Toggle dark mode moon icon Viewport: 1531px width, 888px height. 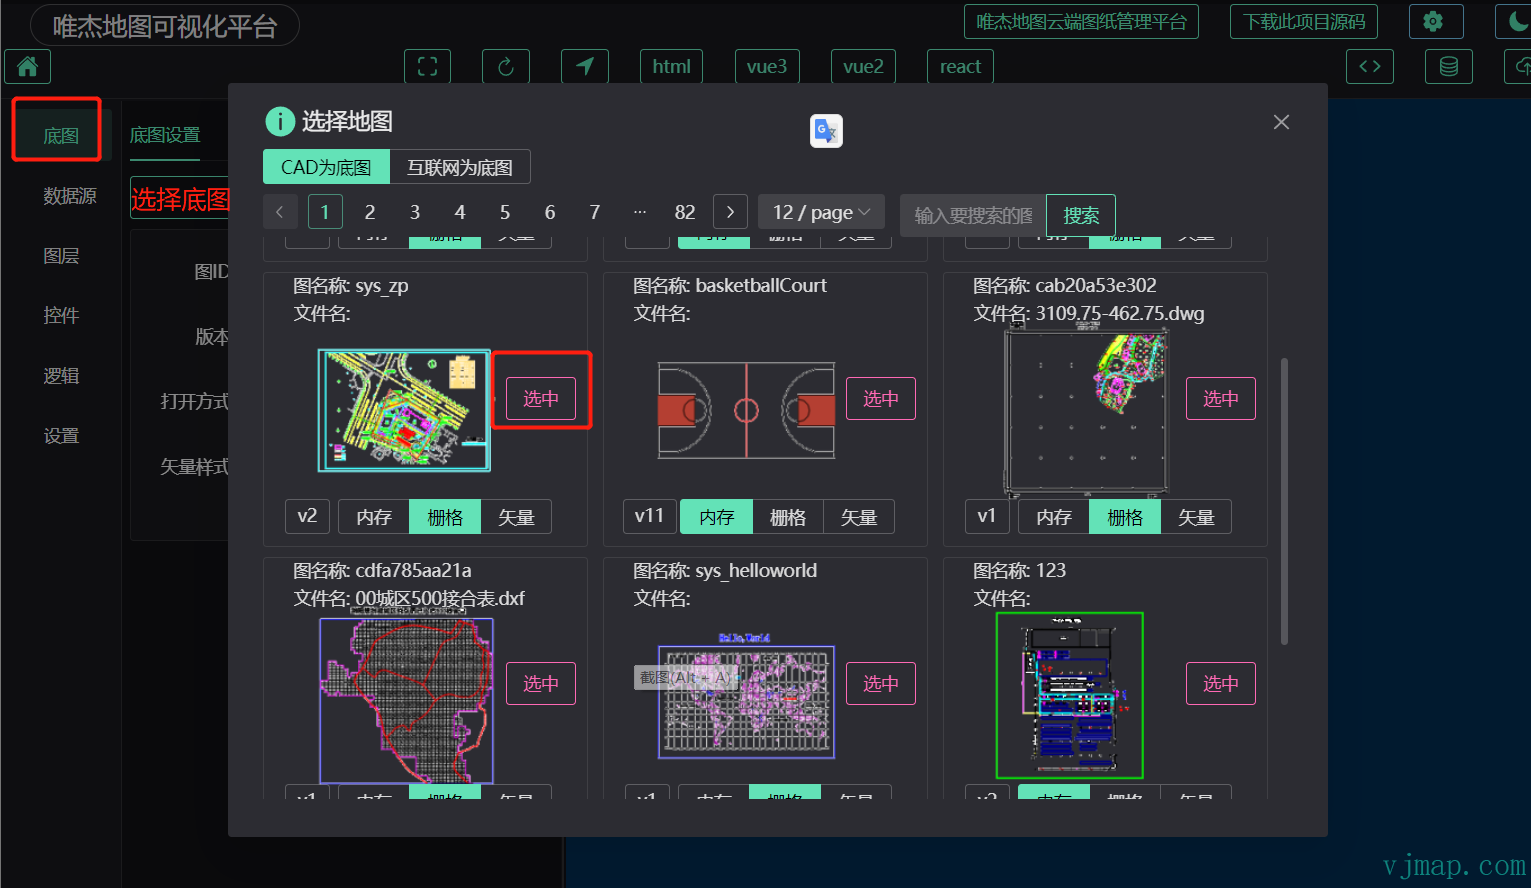click(x=1514, y=21)
